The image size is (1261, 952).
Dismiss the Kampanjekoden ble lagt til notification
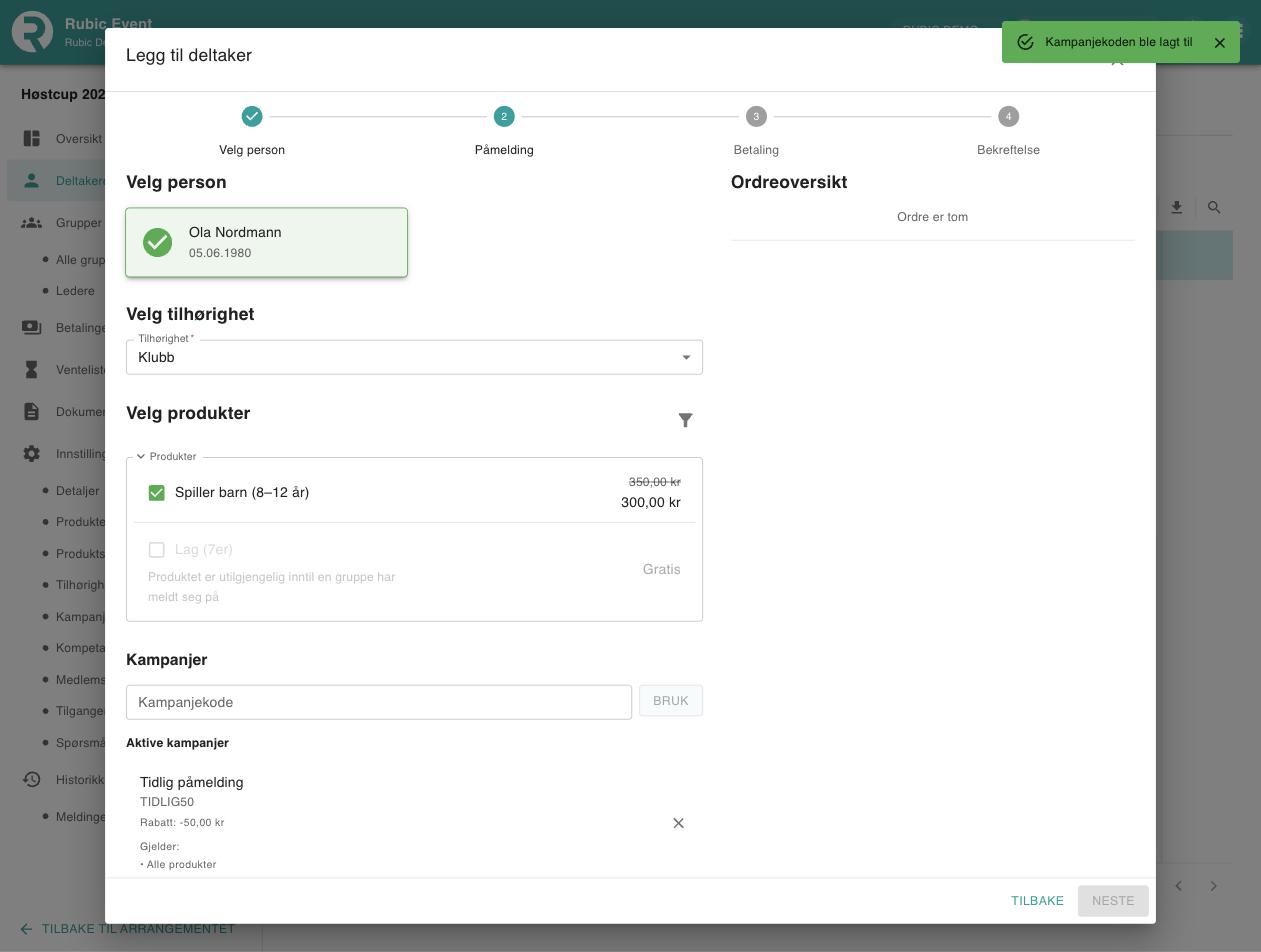click(x=1219, y=42)
